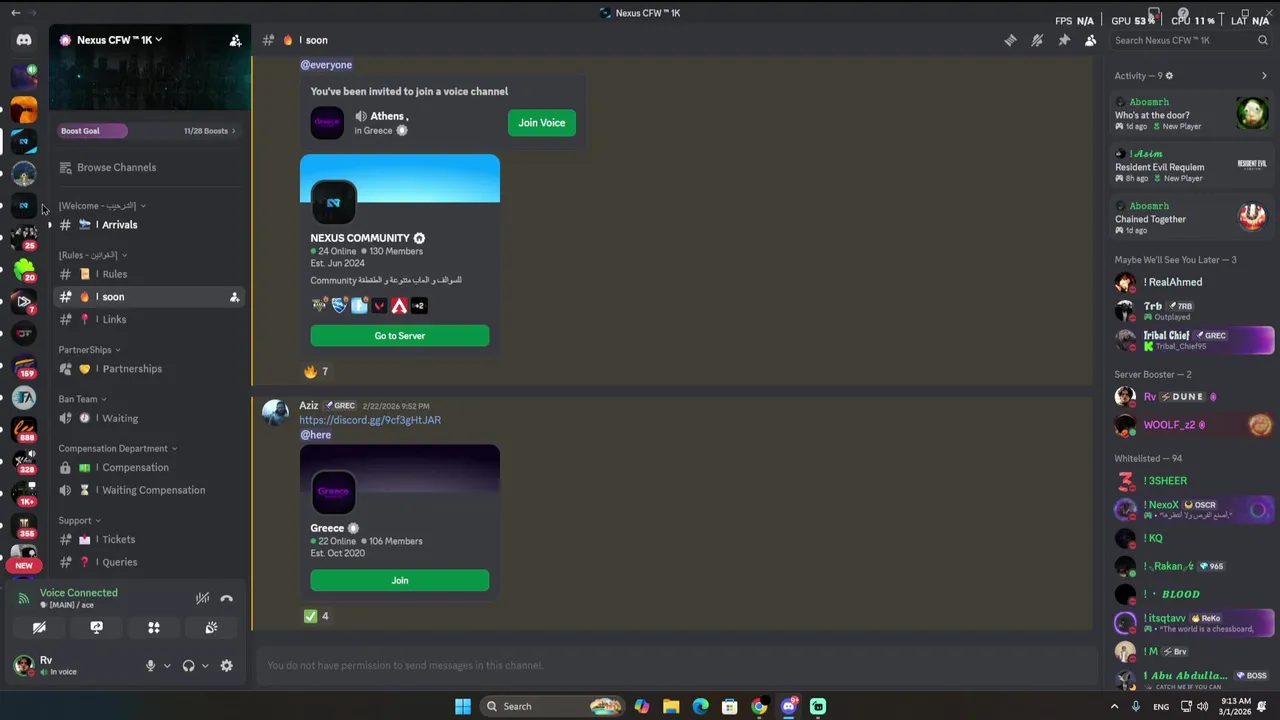Click the Rv user avatar in user panel
The height and width of the screenshot is (720, 1280).
click(x=24, y=665)
